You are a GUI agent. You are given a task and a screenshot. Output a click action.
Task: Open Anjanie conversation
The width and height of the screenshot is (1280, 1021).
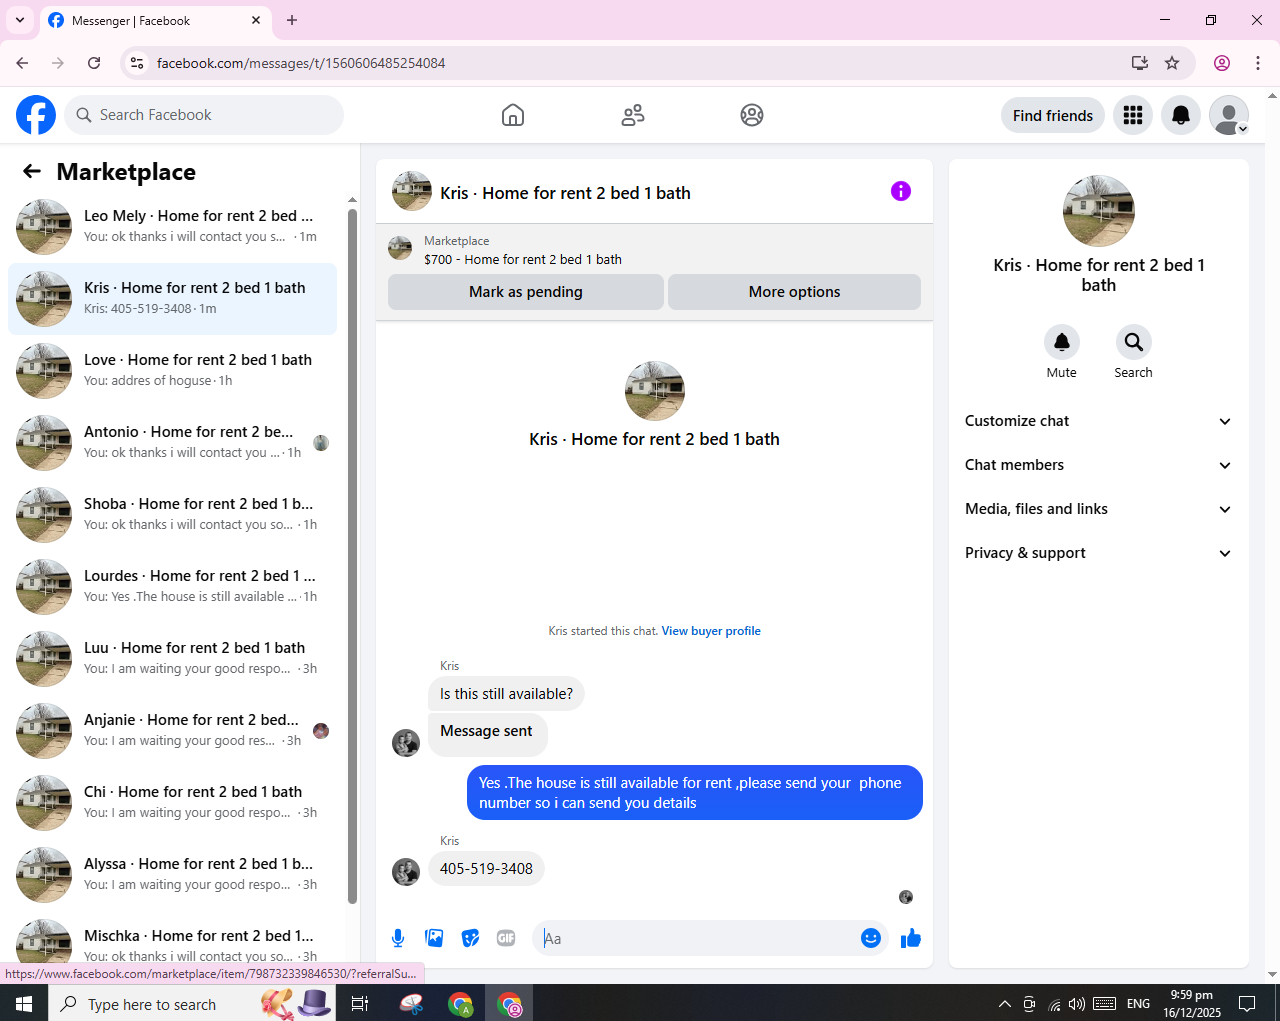click(x=172, y=731)
